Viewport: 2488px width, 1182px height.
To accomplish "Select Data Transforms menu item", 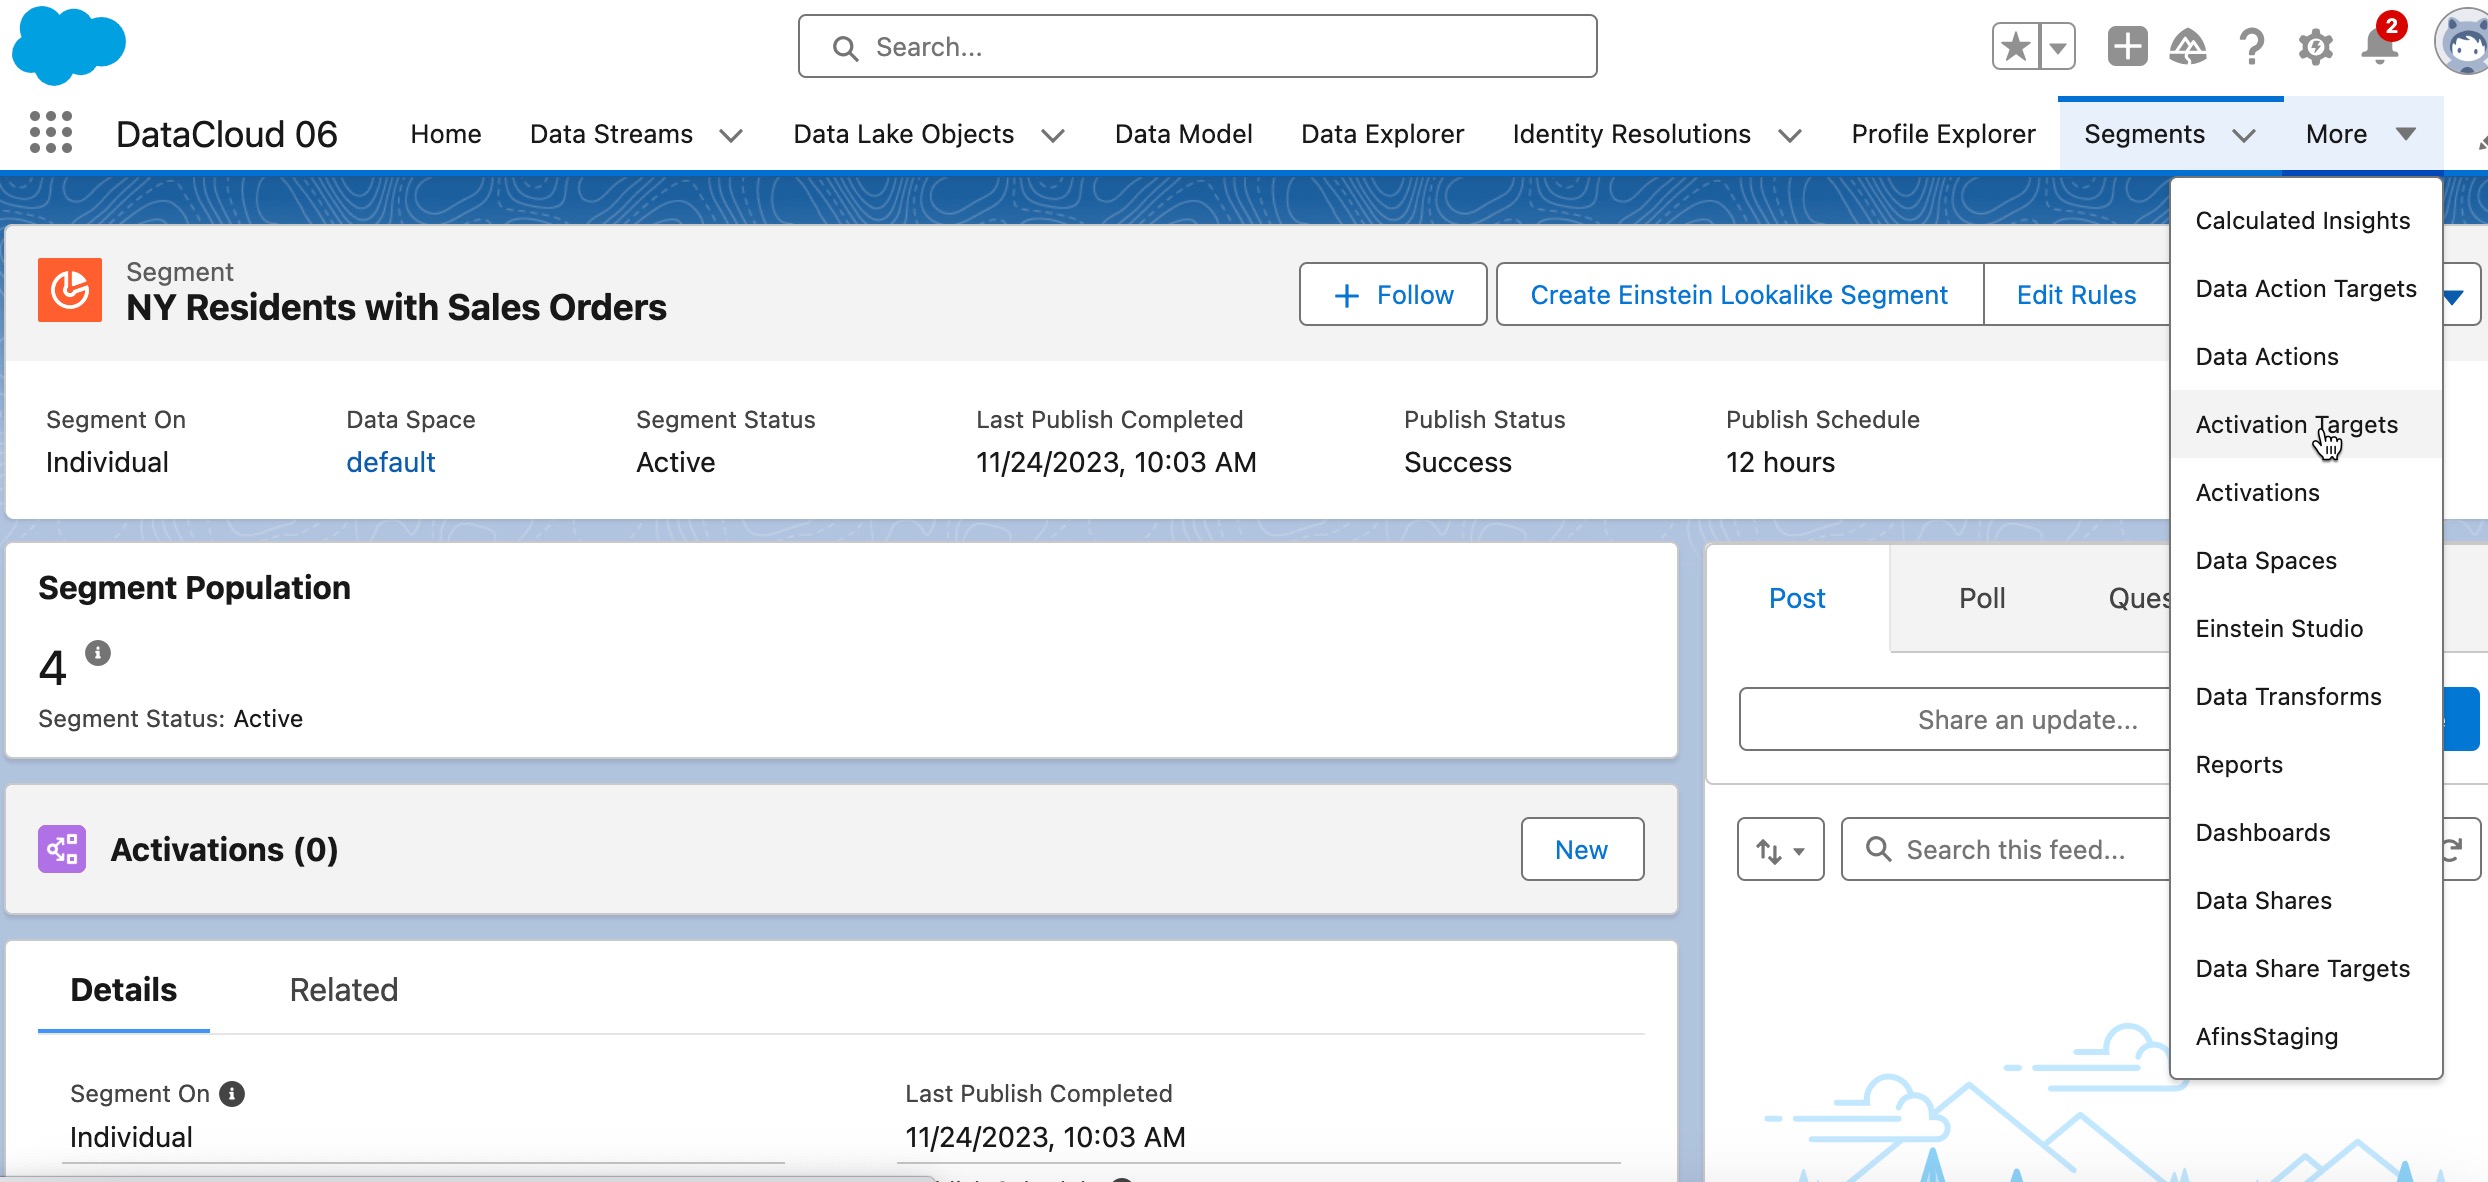I will coord(2306,697).
